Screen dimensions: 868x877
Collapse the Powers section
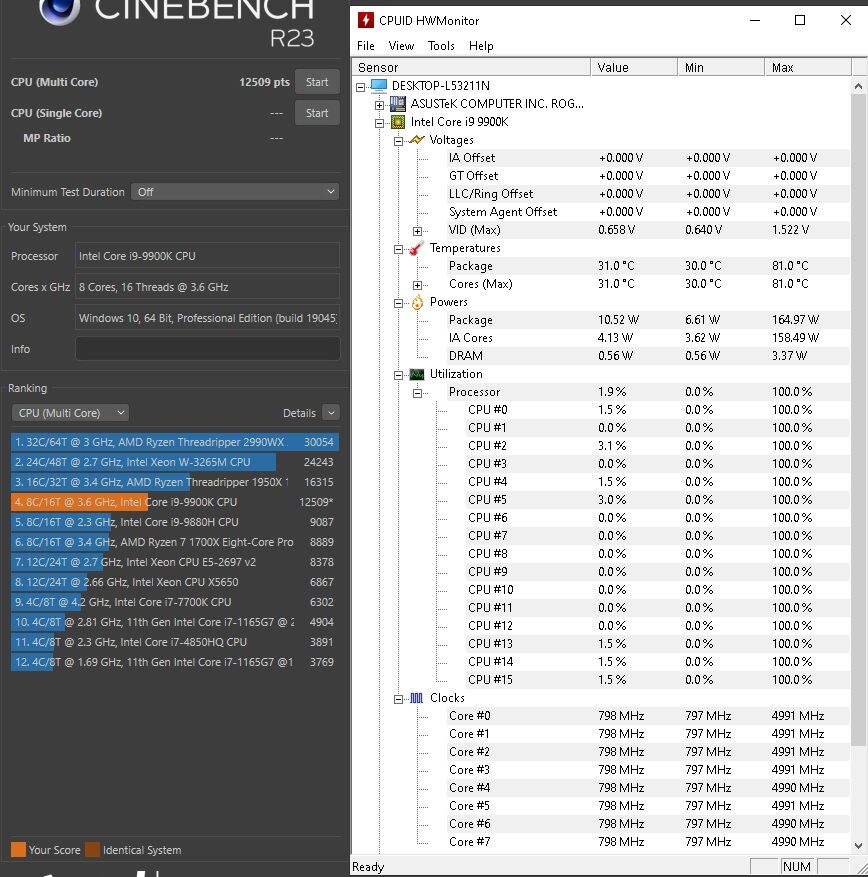coord(399,303)
